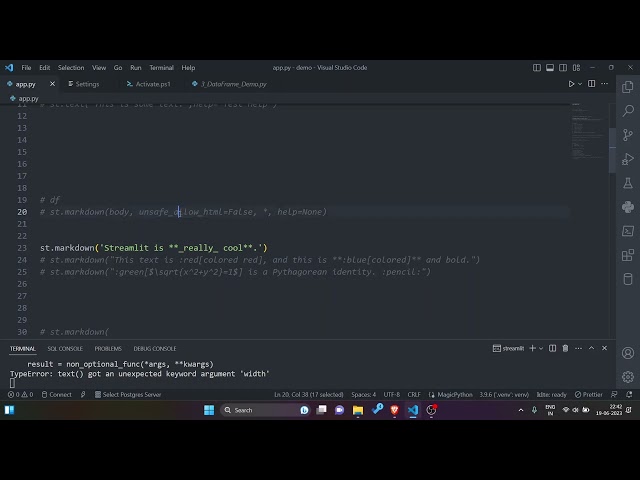640x480 pixels.
Task: Click the streamlit terminal label
Action: tap(509, 348)
